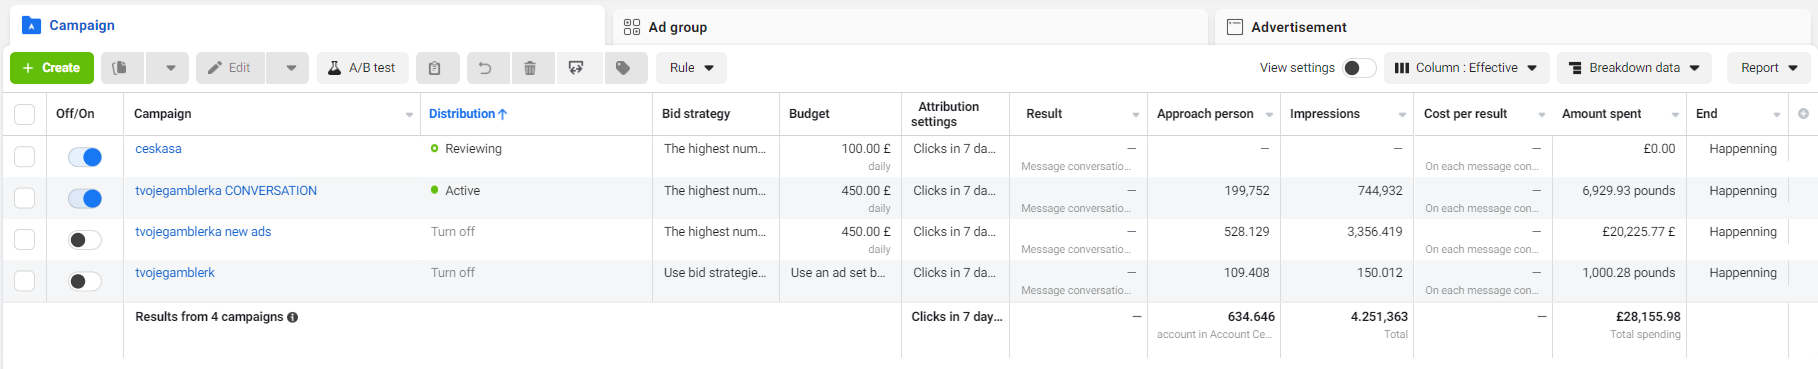Viewport: 1818px width, 369px height.
Task: Click the duplicate campaign icon
Action: point(120,68)
